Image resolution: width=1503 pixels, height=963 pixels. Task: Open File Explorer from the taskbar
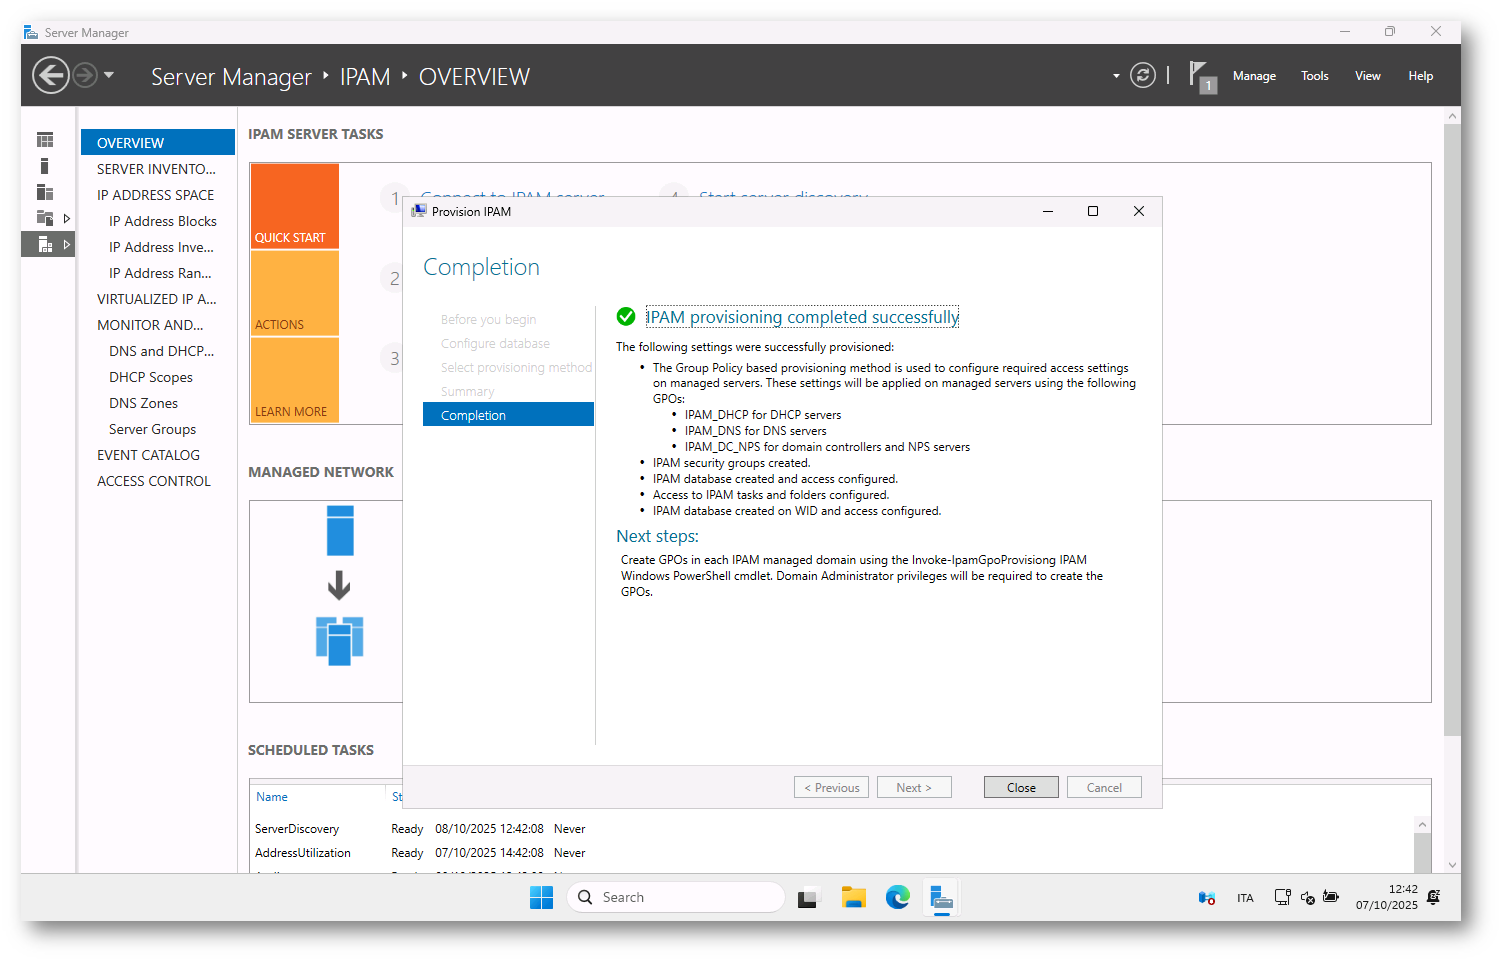853,898
